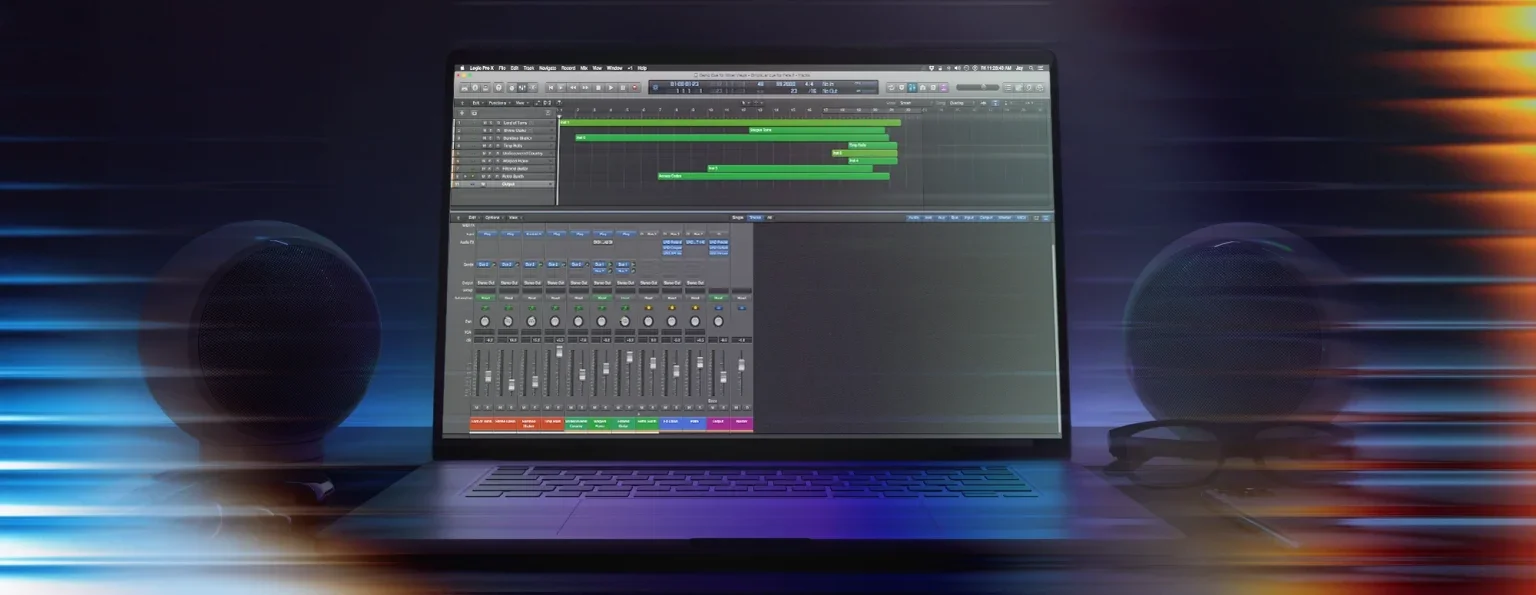Click the Stop transport button
1536x595 pixels.
(x=598, y=88)
